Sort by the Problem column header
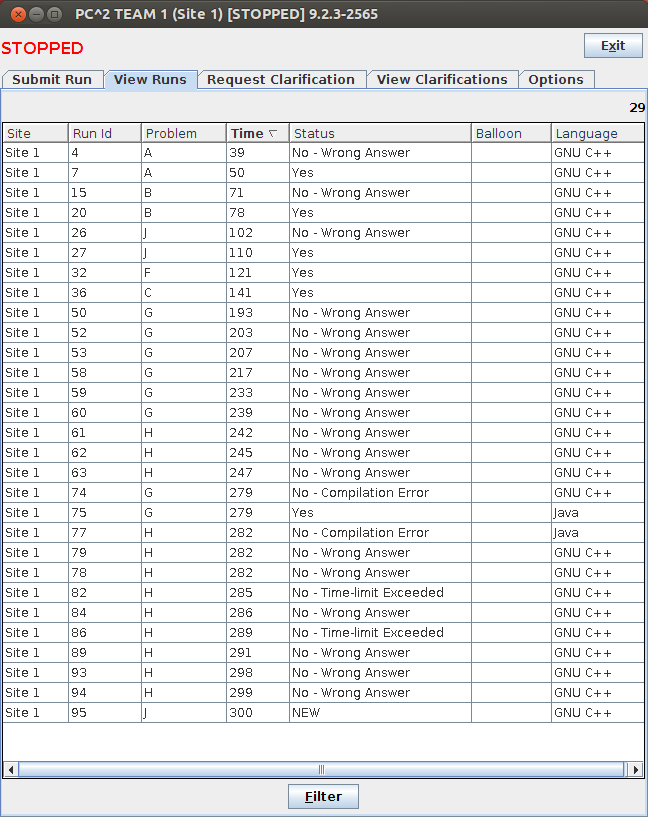Screen dimensions: 648x817 [183, 133]
